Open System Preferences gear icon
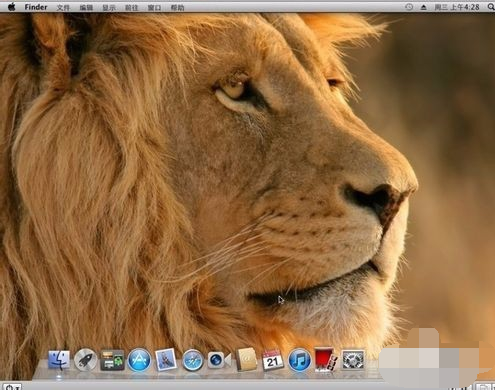Viewport: 495px width, 391px height. 353,360
